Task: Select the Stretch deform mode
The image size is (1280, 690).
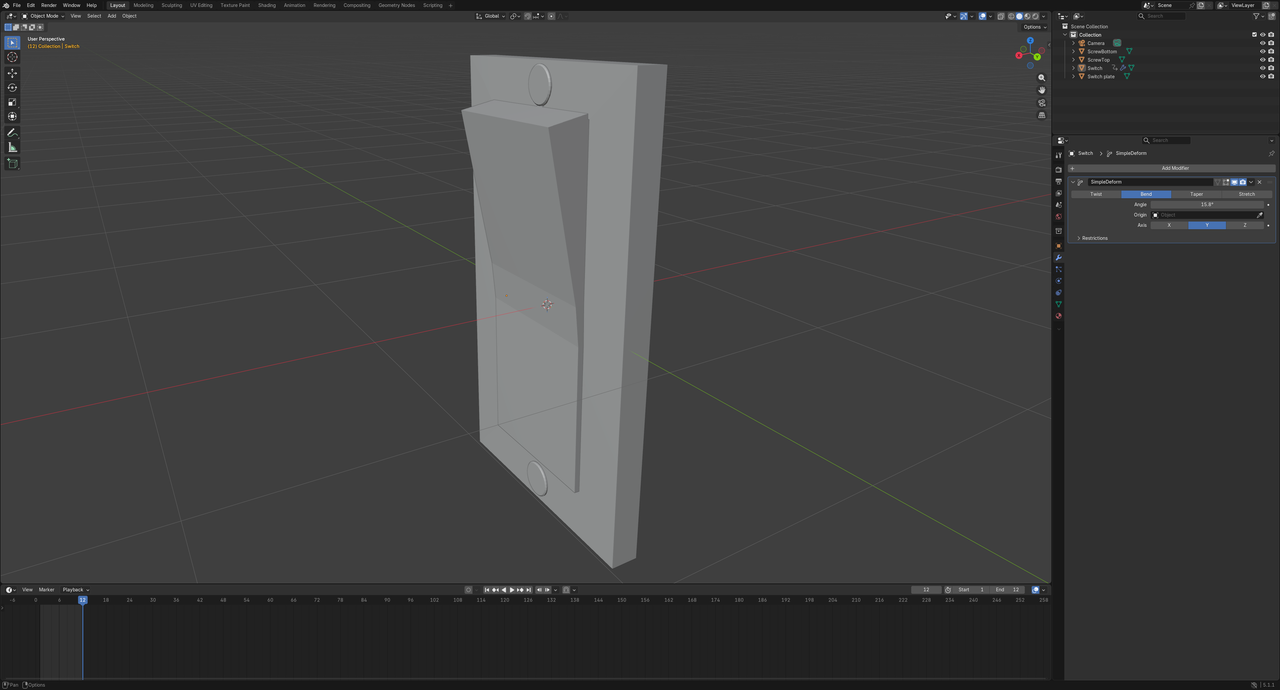Action: click(x=1247, y=194)
